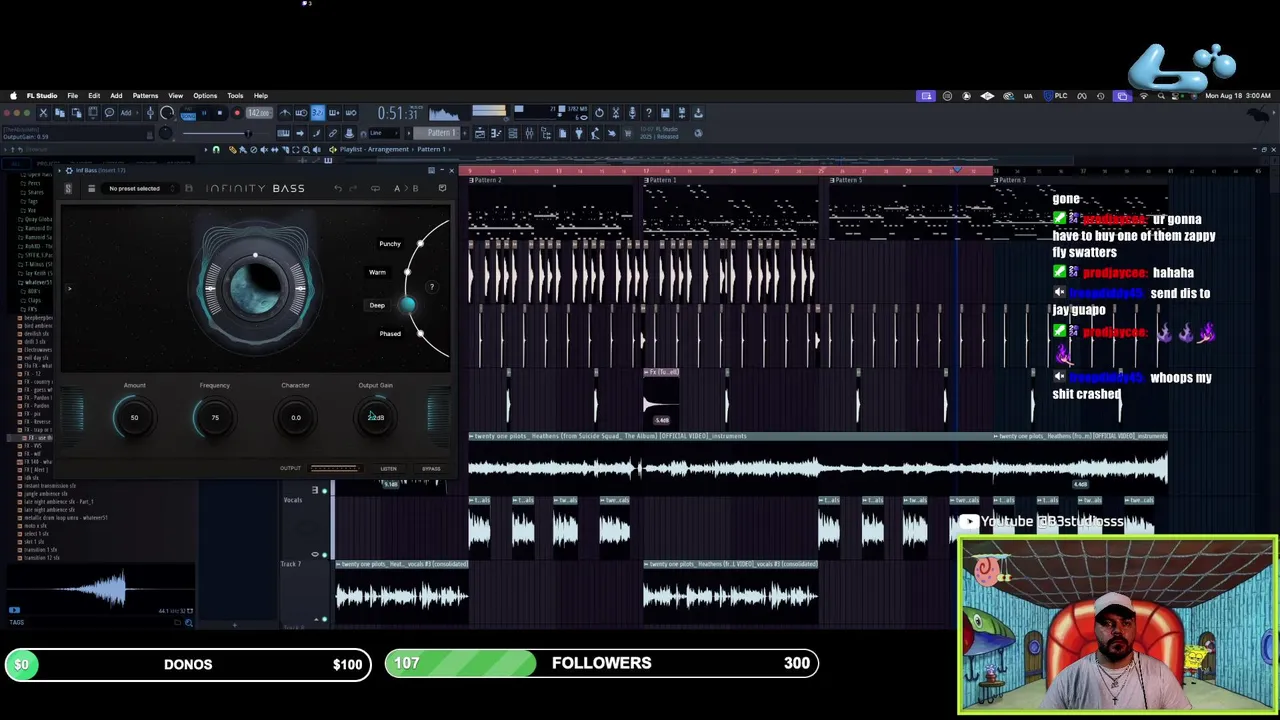Open the Patterns menu
This screenshot has height=720, width=1280.
[145, 96]
